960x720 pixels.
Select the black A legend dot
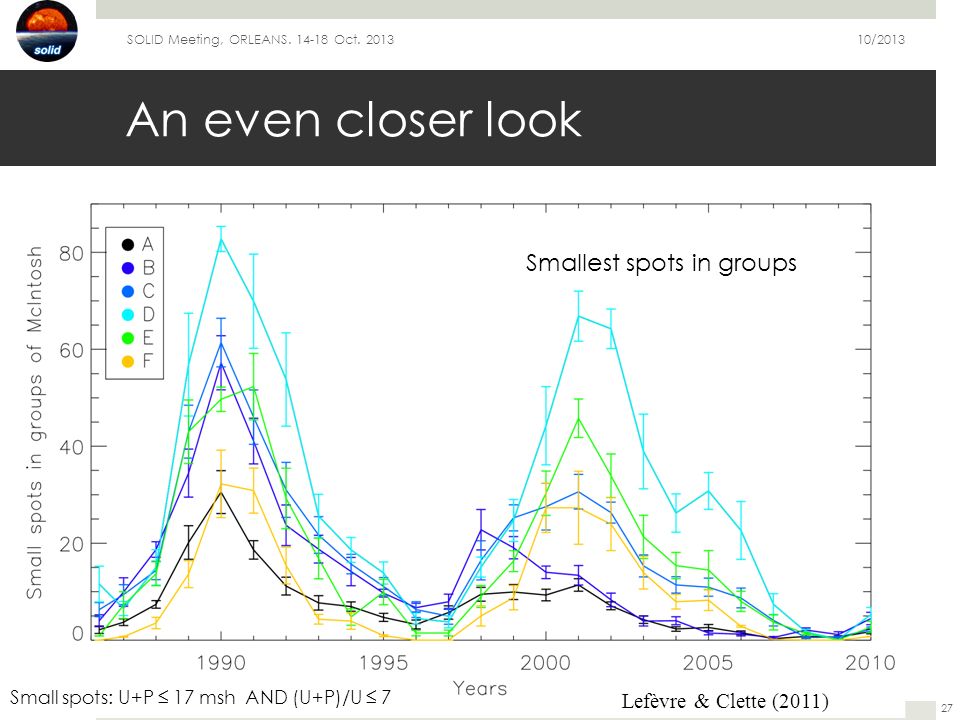[x=128, y=245]
